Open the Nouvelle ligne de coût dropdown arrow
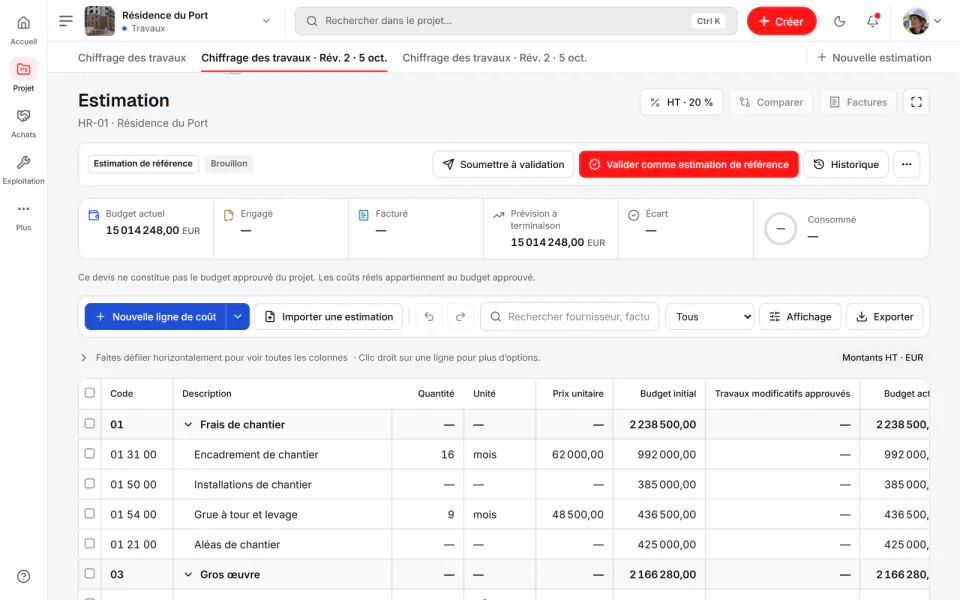 [238, 317]
